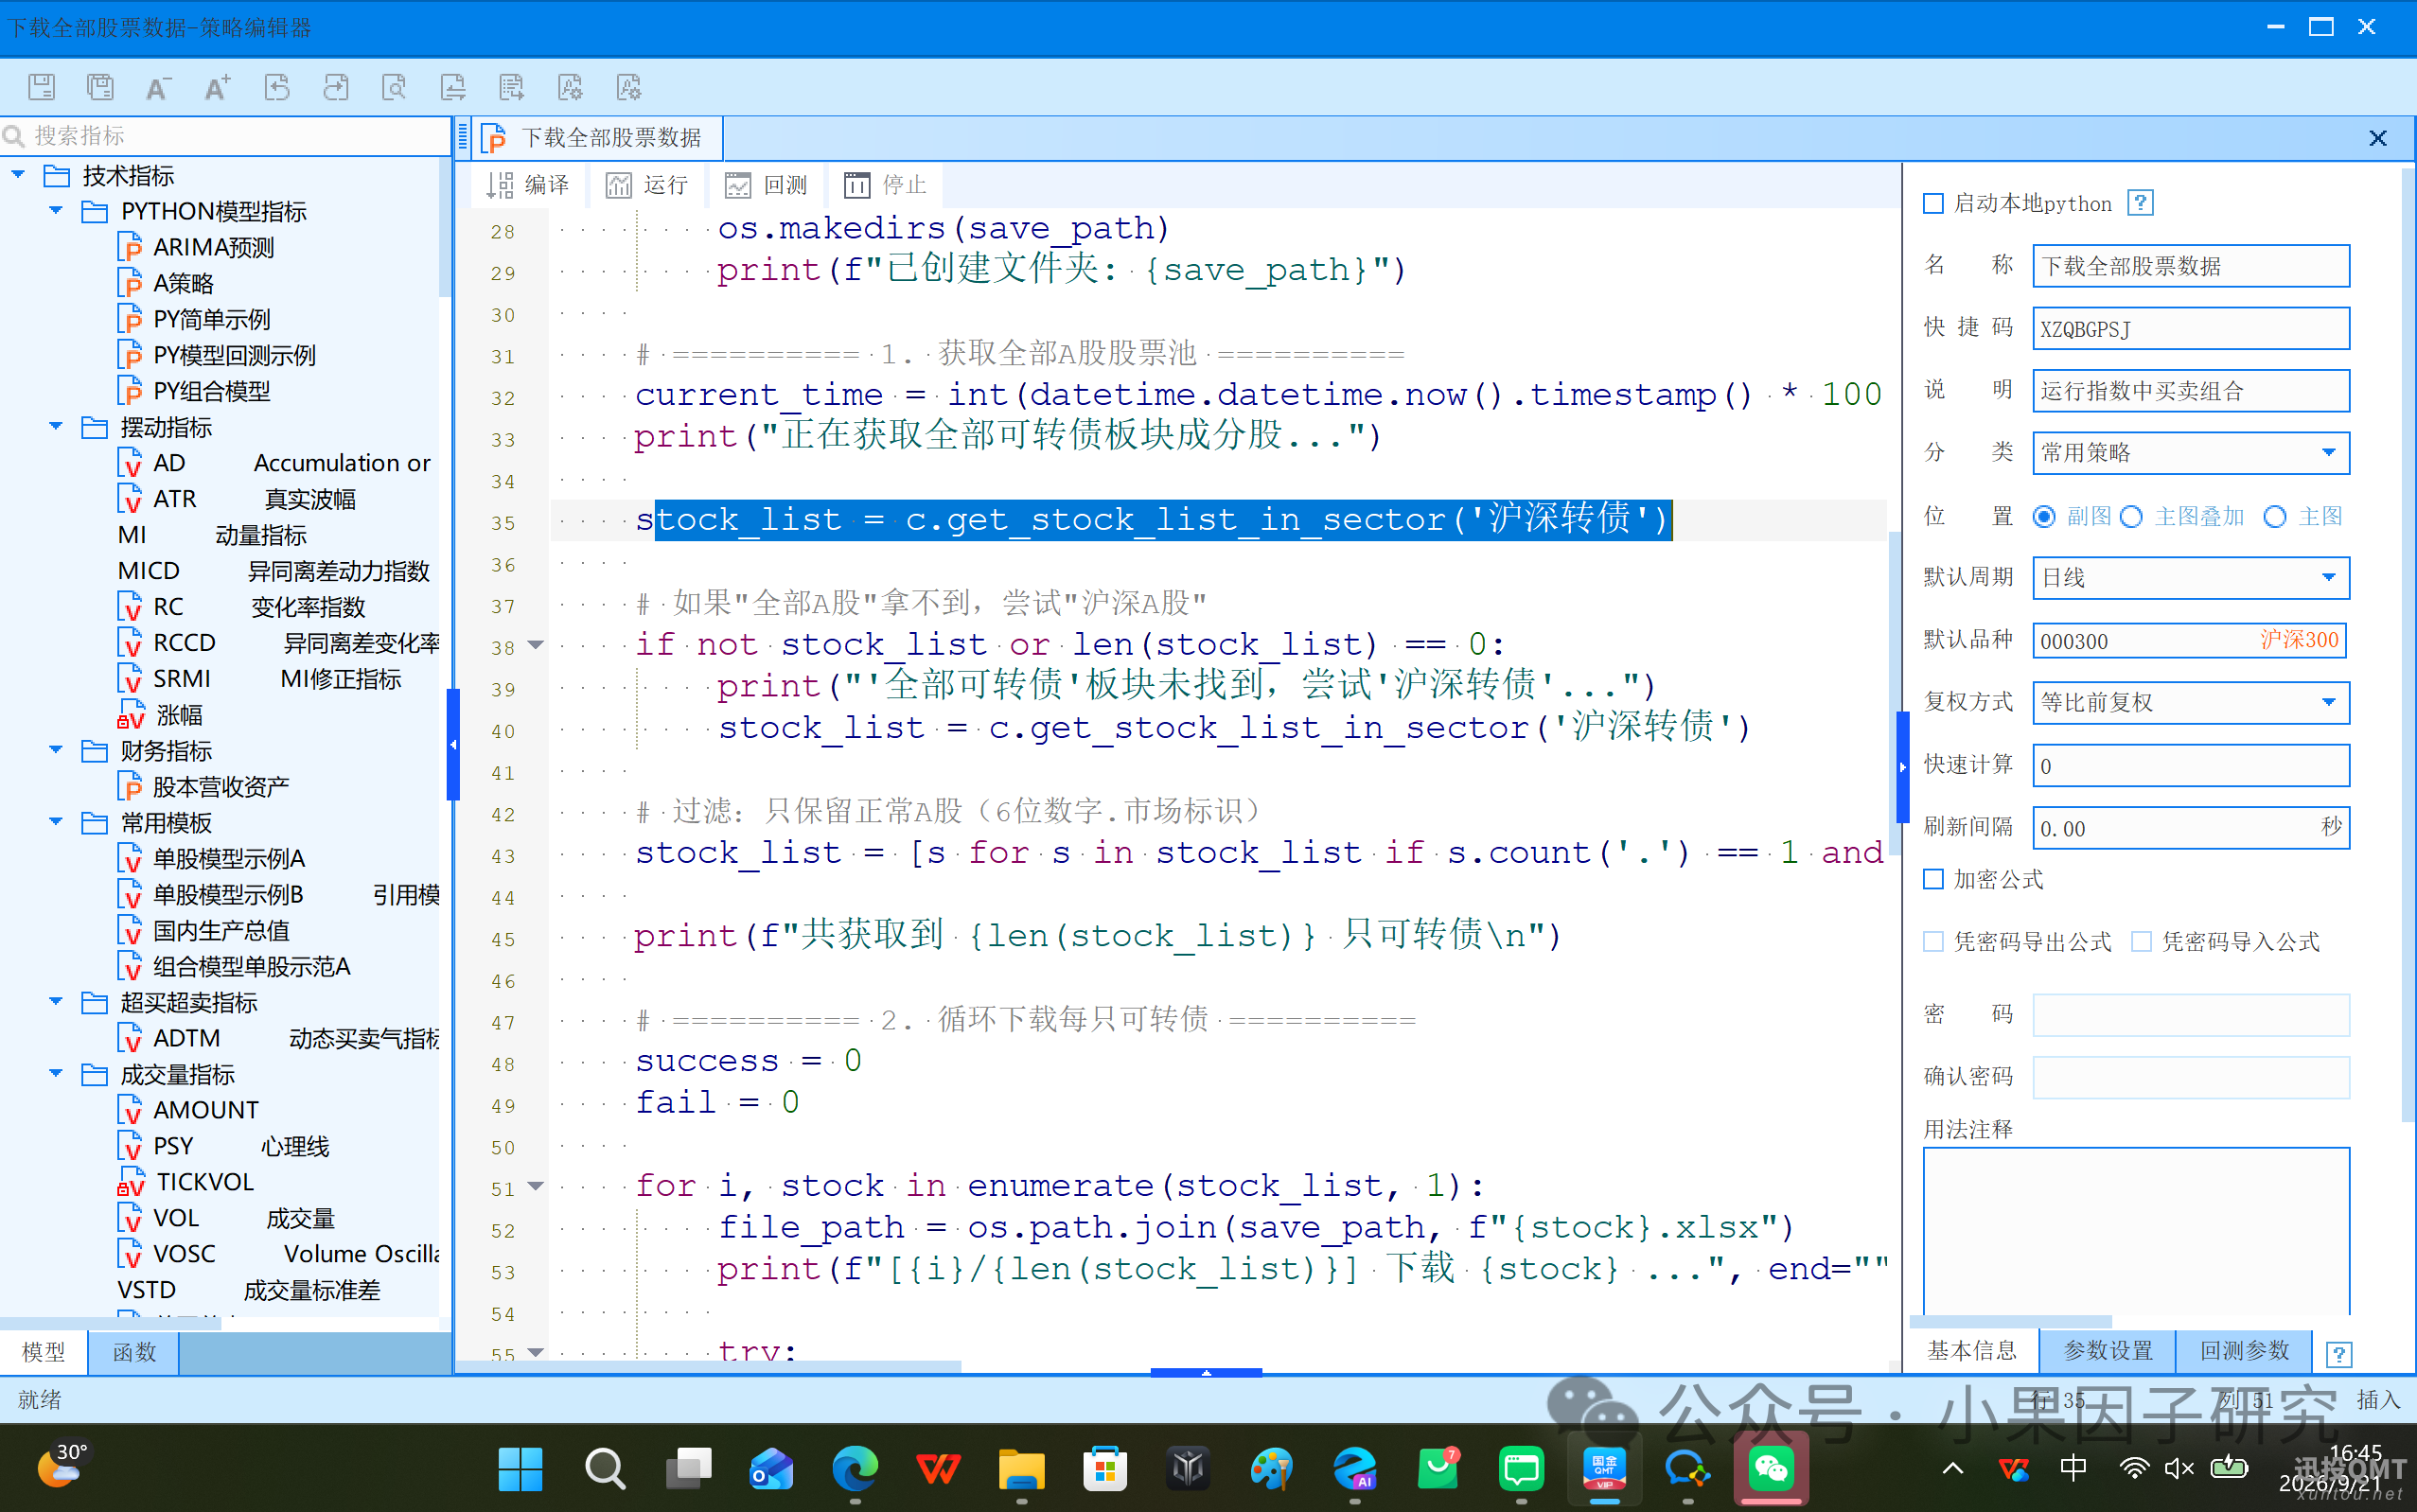Switch to the 回测参数 tab

2244,1351
